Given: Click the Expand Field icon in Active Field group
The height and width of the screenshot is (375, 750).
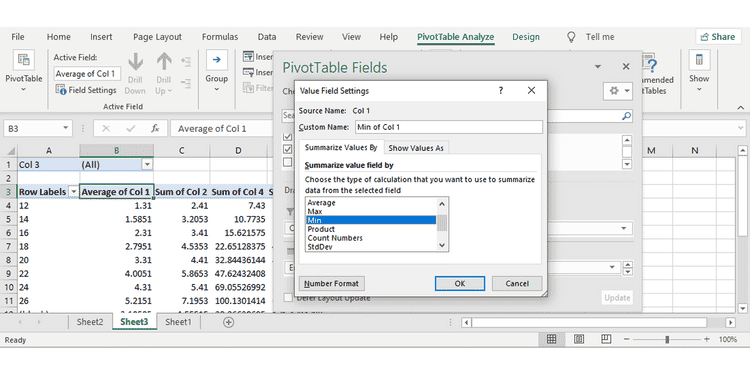Looking at the screenshot, I should point(186,61).
